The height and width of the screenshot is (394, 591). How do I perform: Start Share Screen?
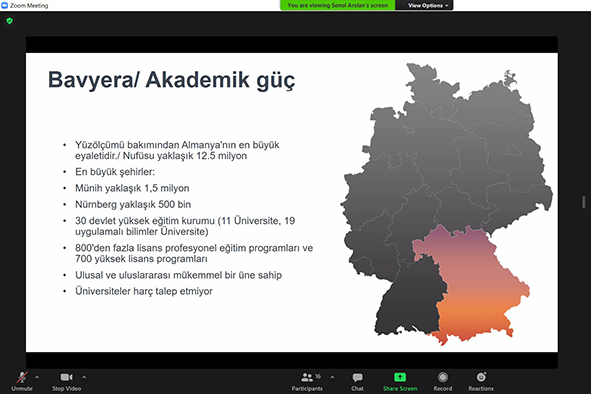tap(400, 381)
